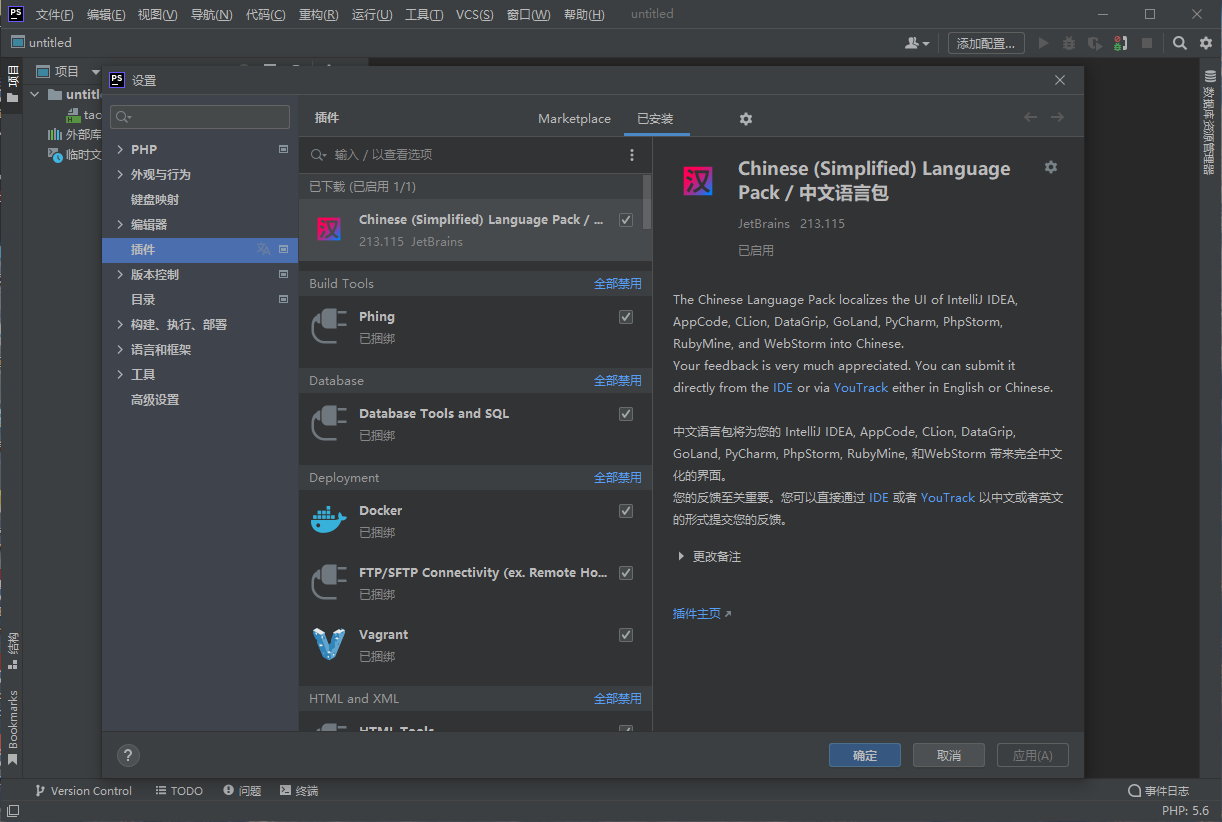1222x822 pixels.
Task: Click the plugin search field
Action: (x=465, y=155)
